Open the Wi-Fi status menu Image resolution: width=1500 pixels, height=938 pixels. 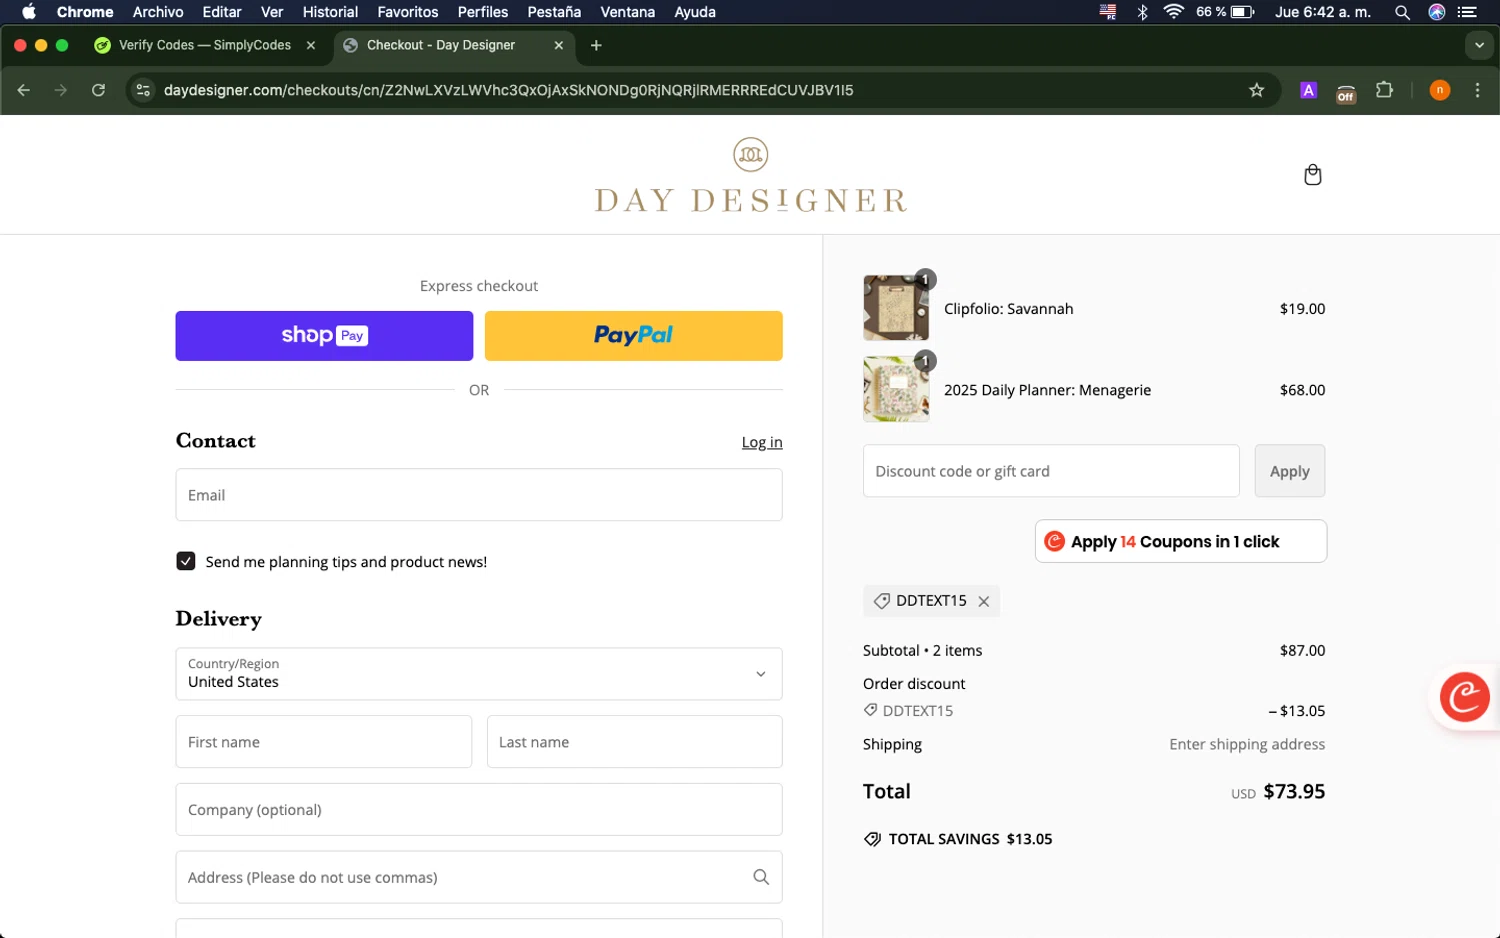click(1174, 12)
